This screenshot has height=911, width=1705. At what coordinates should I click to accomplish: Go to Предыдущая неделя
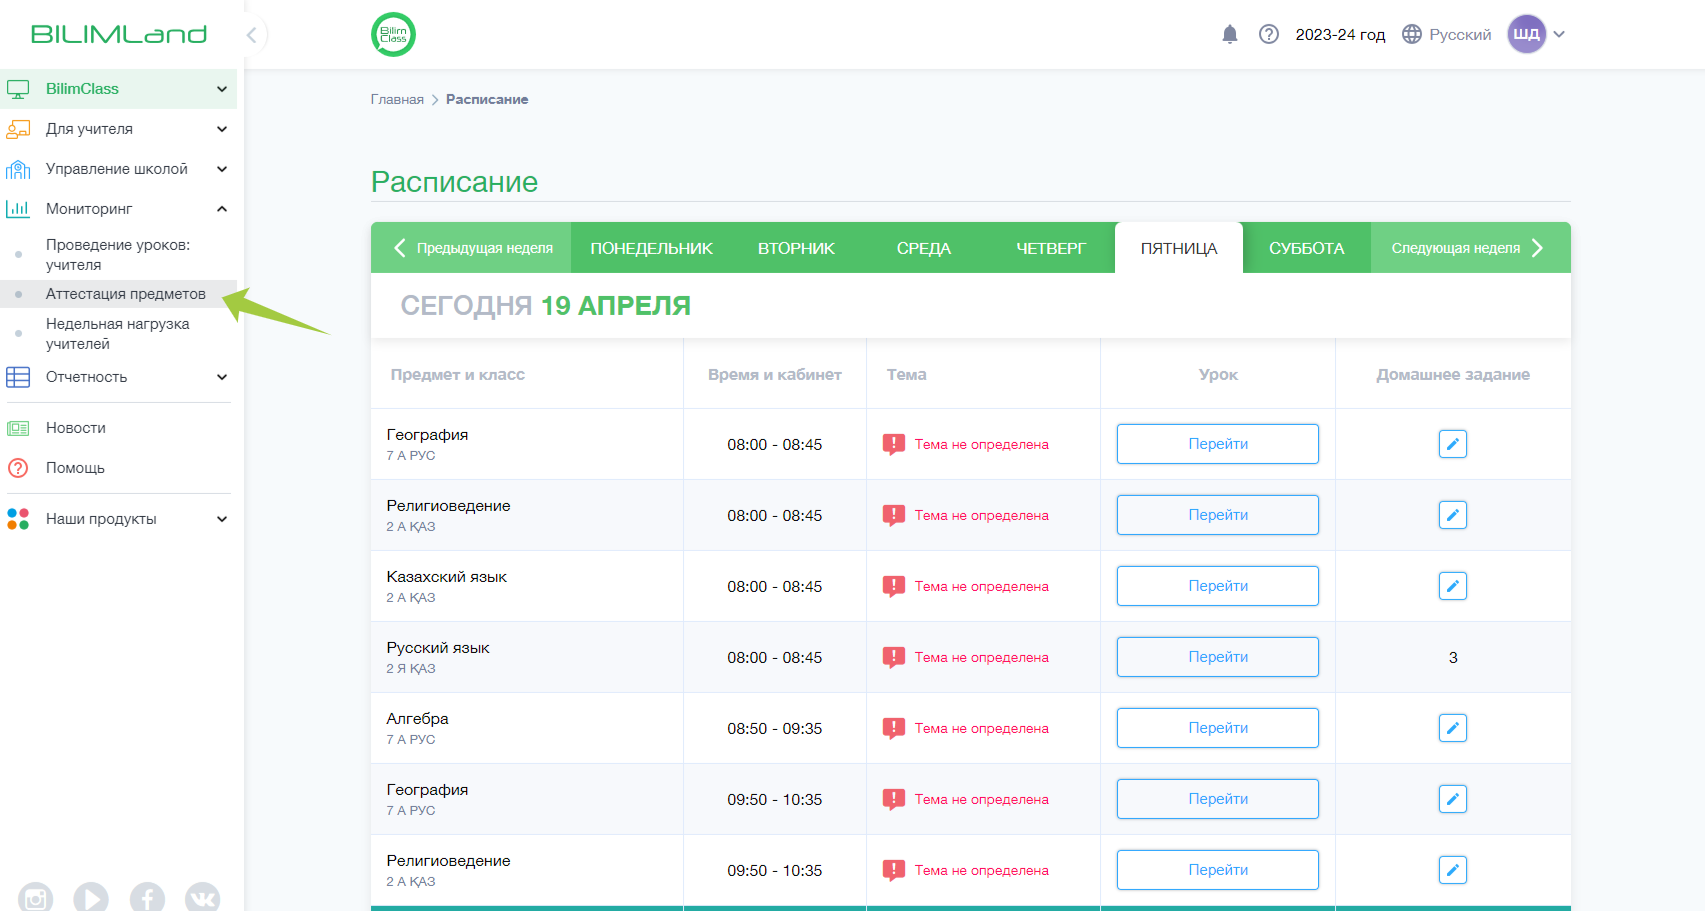472,248
